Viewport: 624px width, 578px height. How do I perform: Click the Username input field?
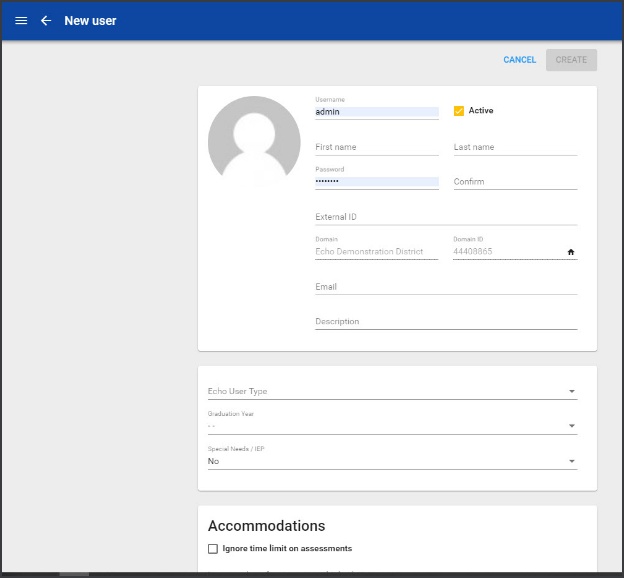[x=376, y=112]
